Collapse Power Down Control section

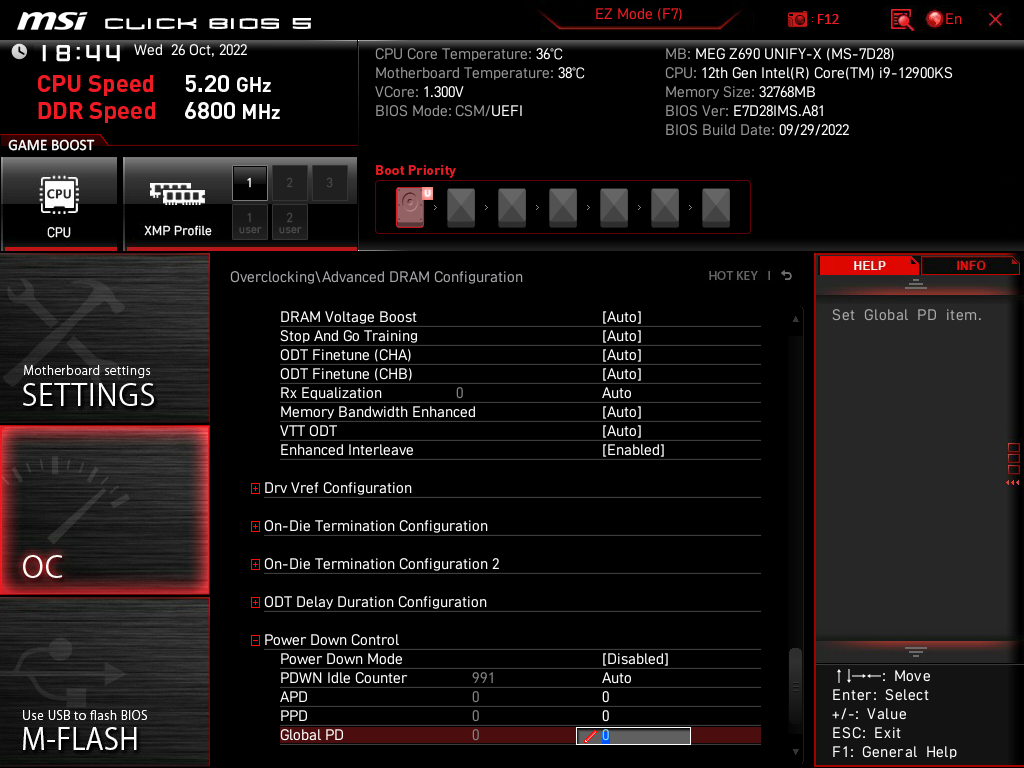pos(255,641)
